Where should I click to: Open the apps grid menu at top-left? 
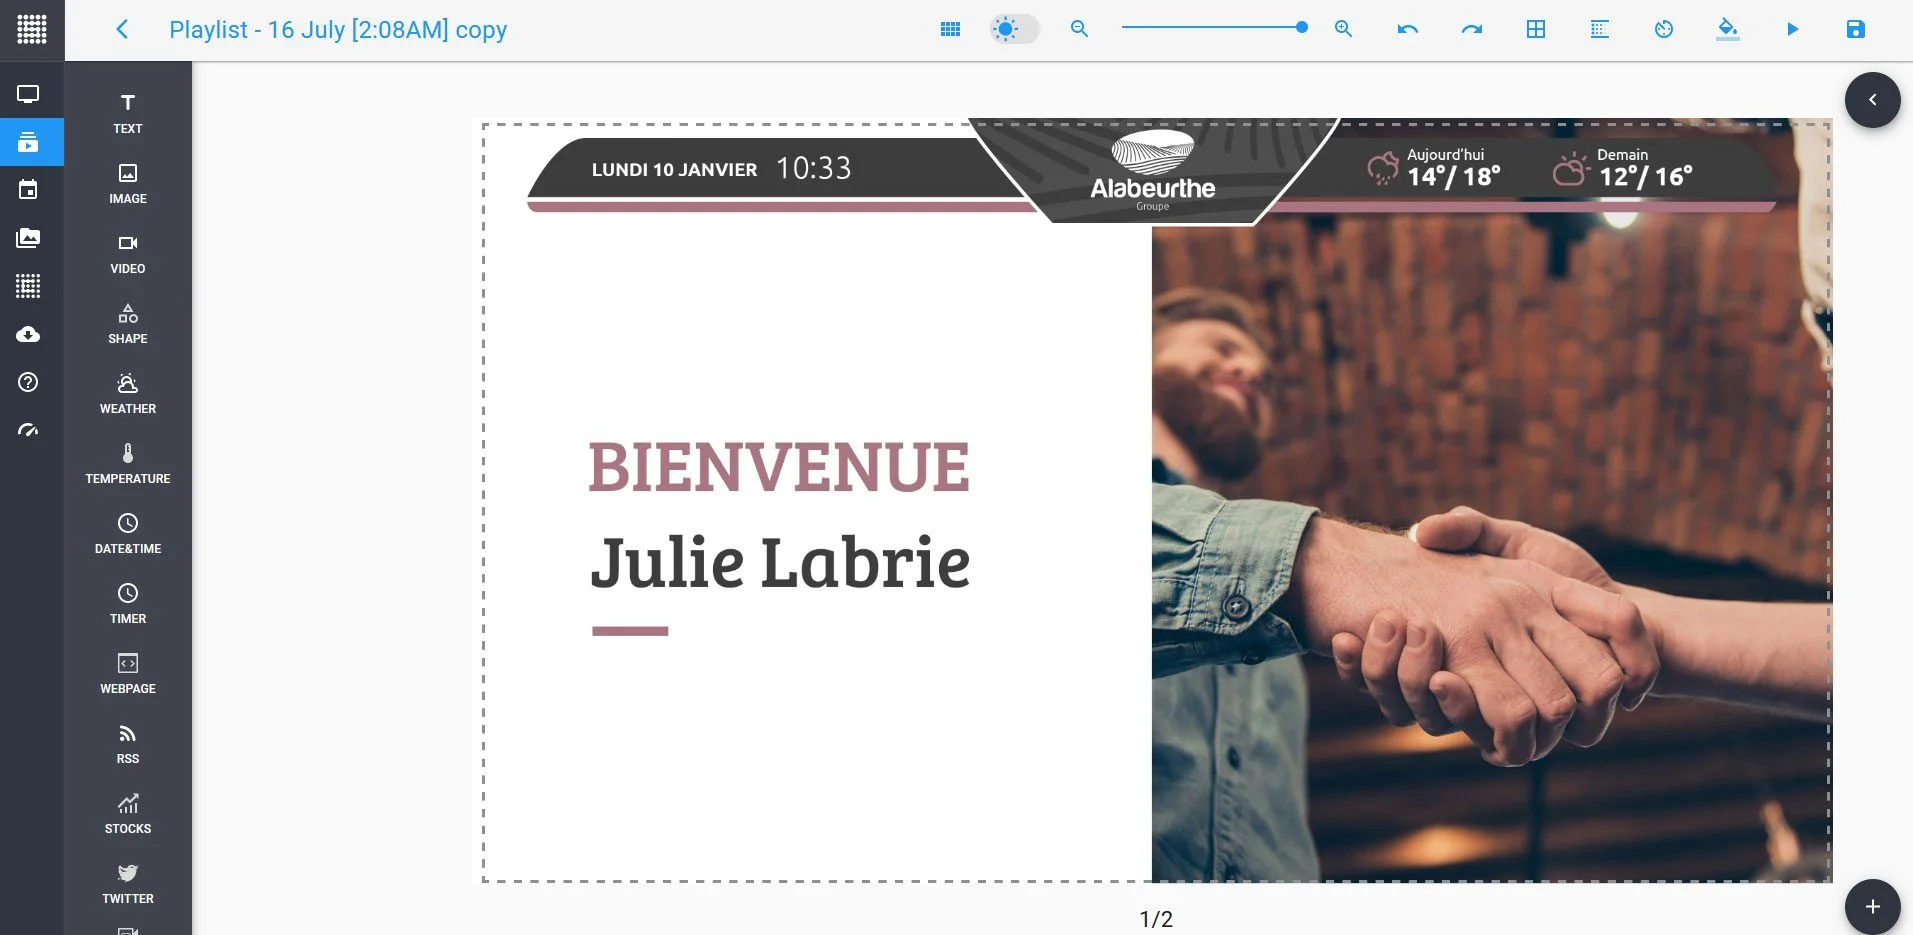click(x=32, y=29)
